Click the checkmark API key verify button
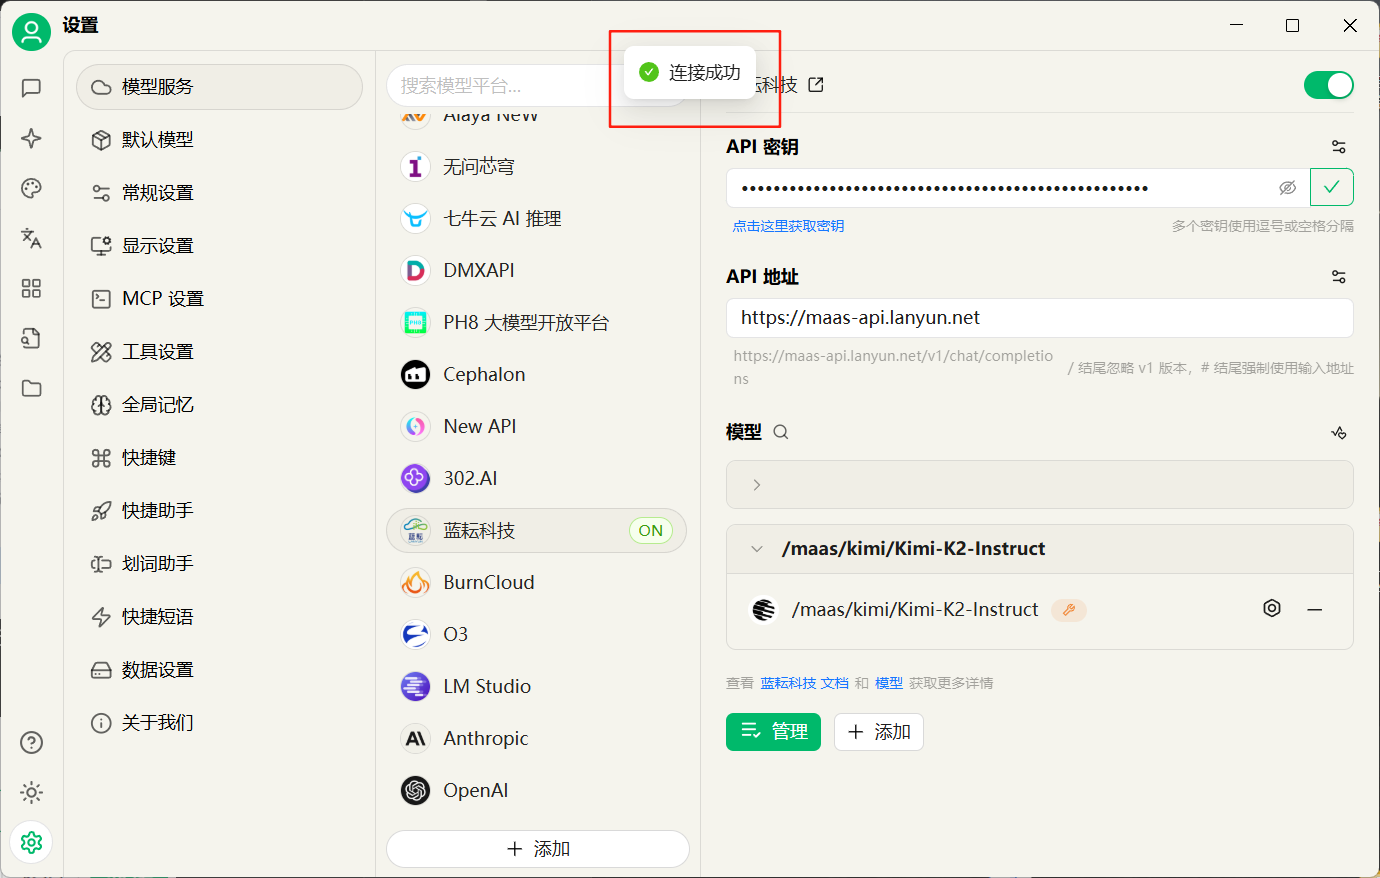The height and width of the screenshot is (878, 1380). coord(1332,187)
